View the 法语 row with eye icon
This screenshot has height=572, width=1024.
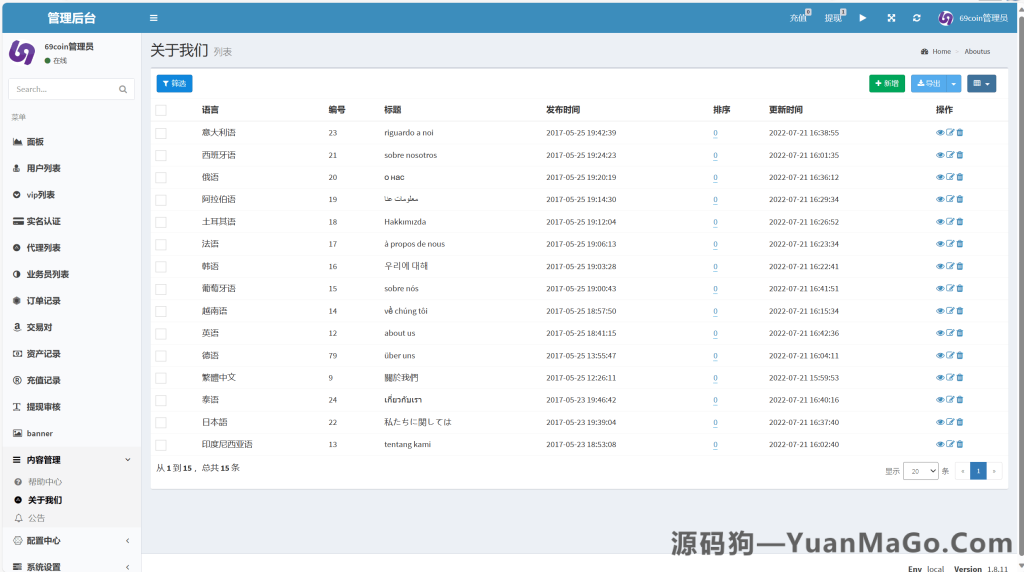pyautogui.click(x=940, y=244)
